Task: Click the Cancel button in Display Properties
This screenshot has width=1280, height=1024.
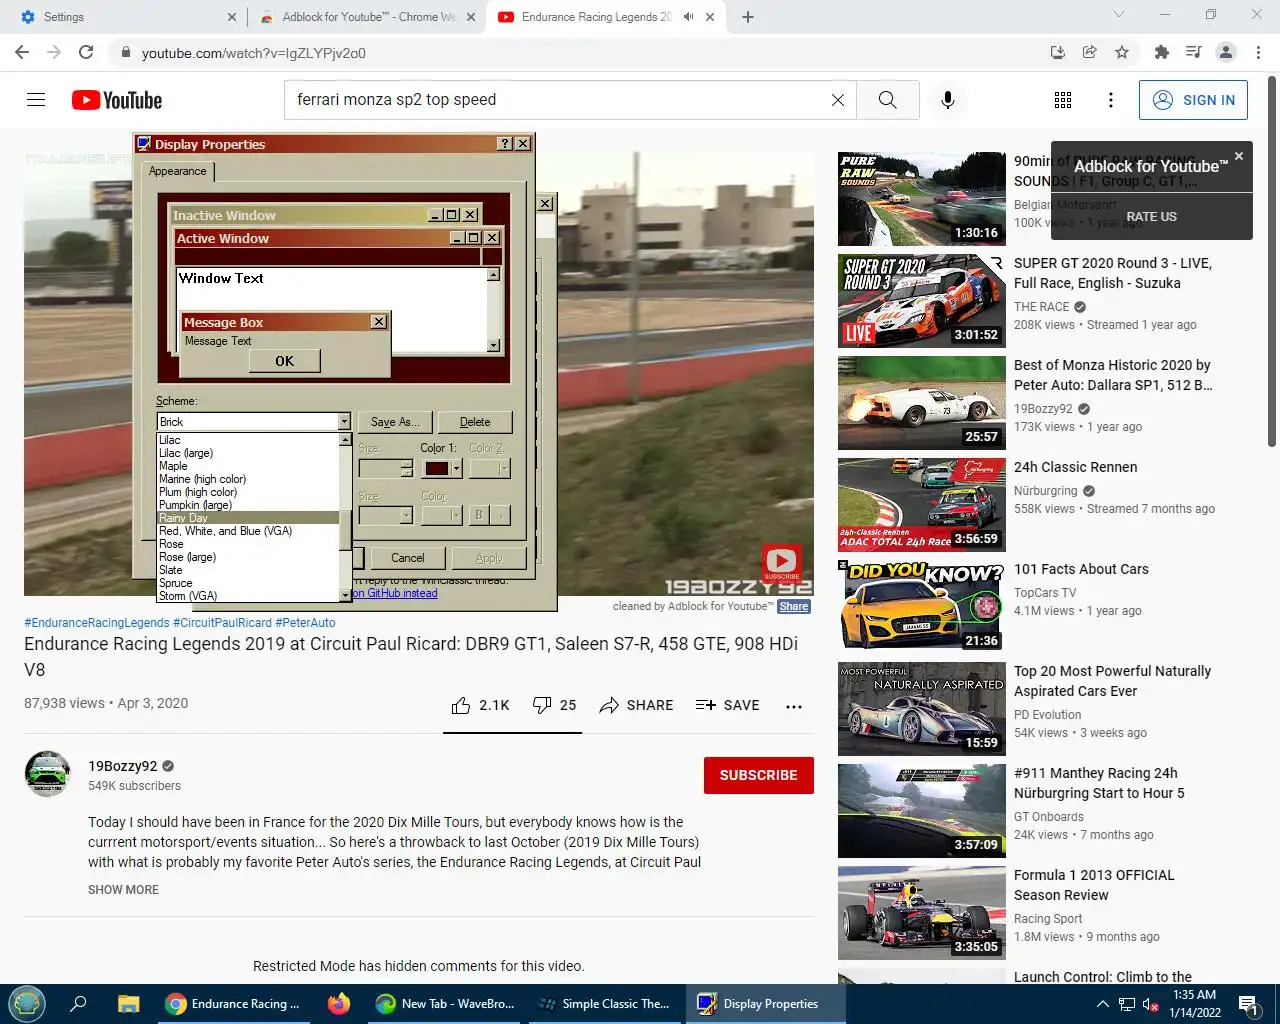Action: tap(408, 558)
